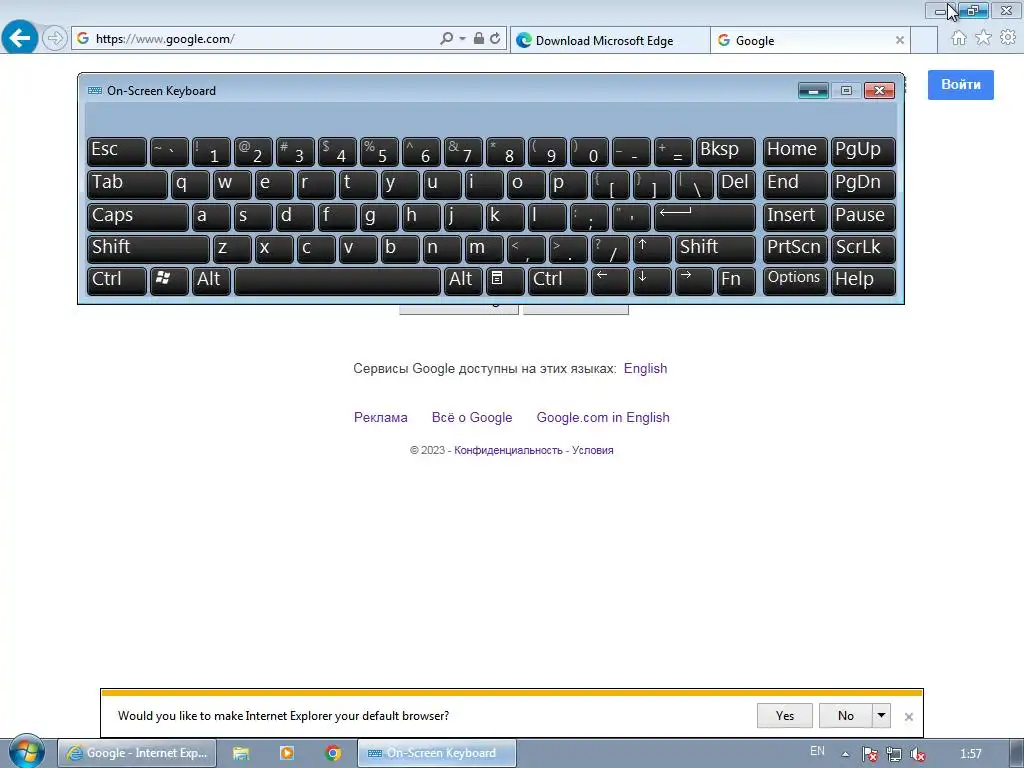Tap the left arrow key on the keyboard
1024x768 pixels.
pyautogui.click(x=610, y=281)
